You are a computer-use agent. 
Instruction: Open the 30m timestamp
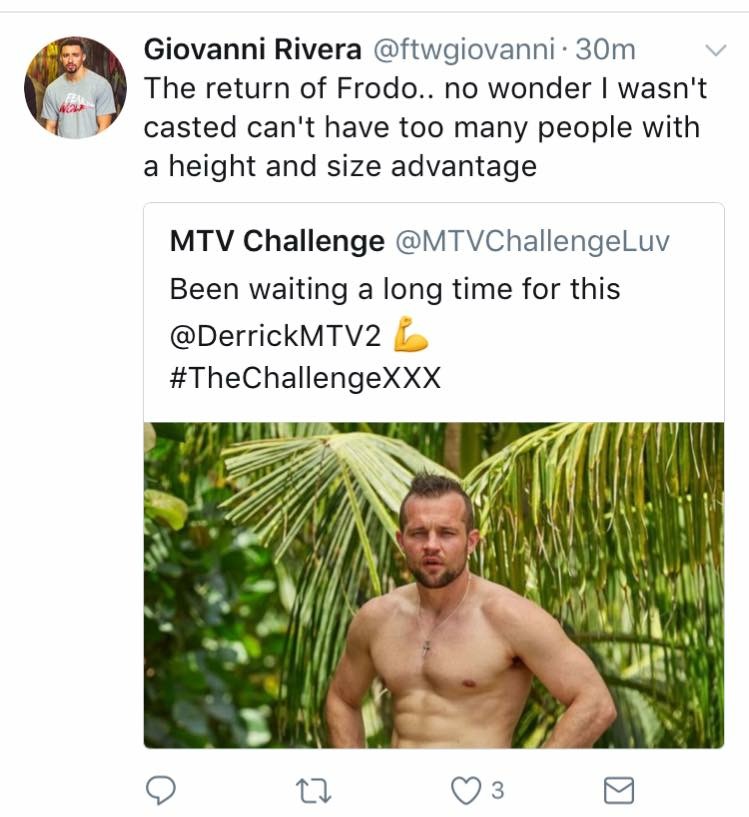[x=605, y=50]
